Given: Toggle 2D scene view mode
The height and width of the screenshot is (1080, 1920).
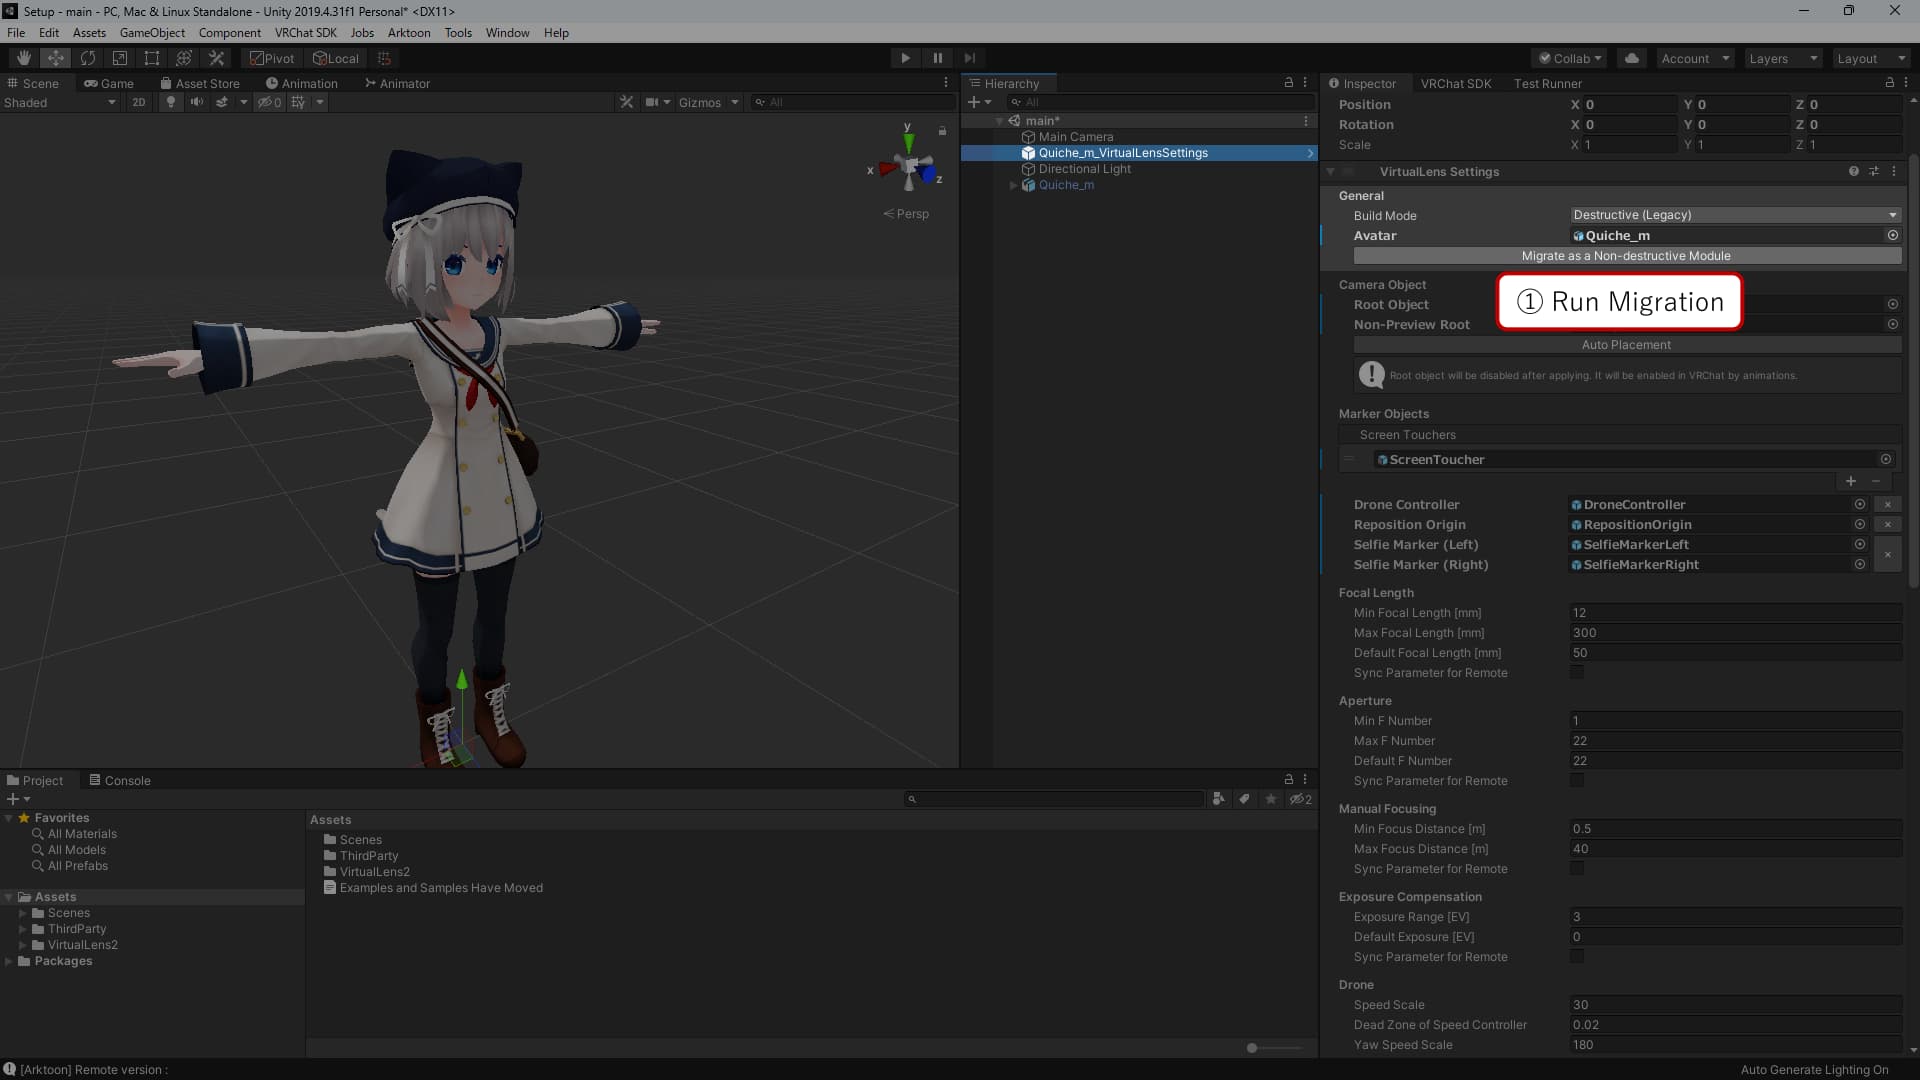Looking at the screenshot, I should tap(139, 102).
